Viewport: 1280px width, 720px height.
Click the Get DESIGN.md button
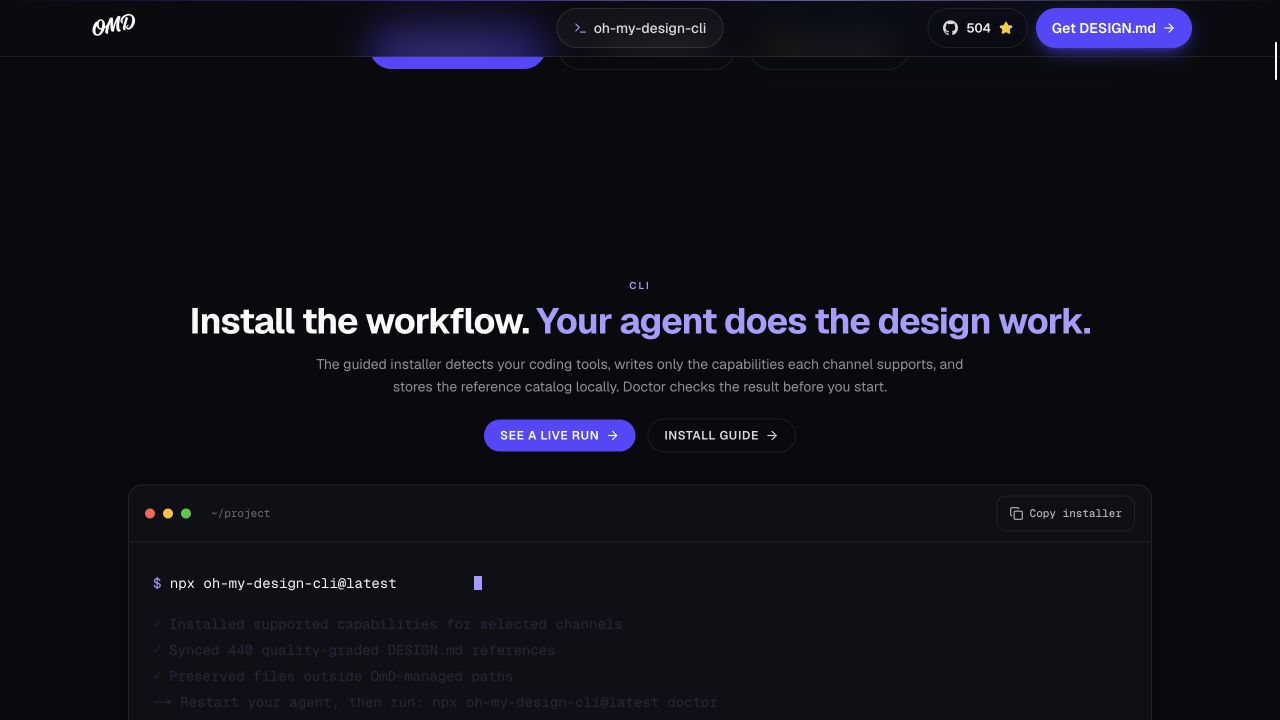1113,28
